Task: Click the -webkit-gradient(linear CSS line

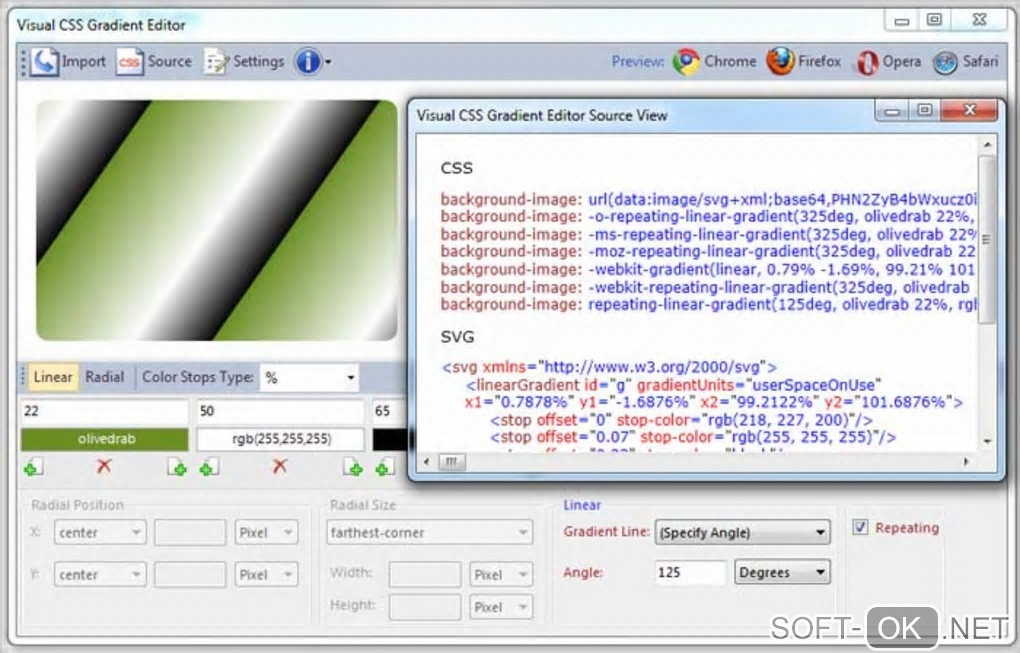Action: tap(708, 269)
